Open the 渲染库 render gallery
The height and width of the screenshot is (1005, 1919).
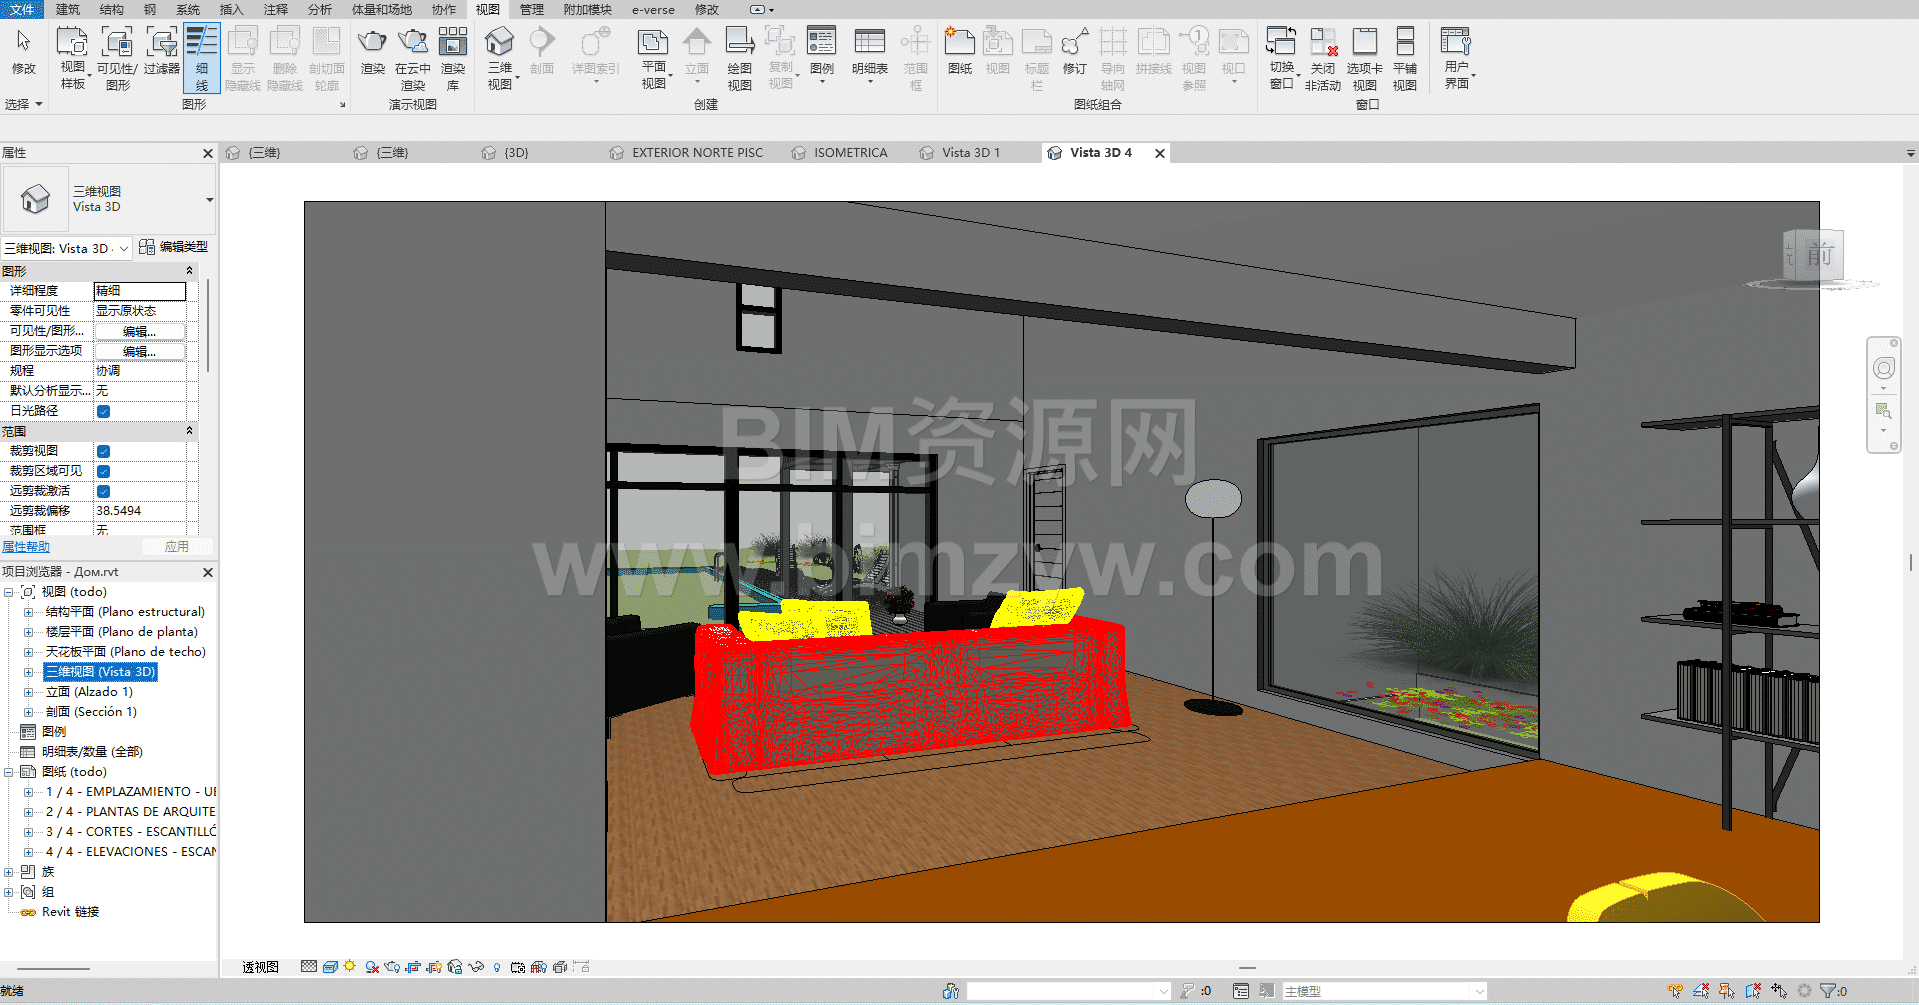point(453,58)
